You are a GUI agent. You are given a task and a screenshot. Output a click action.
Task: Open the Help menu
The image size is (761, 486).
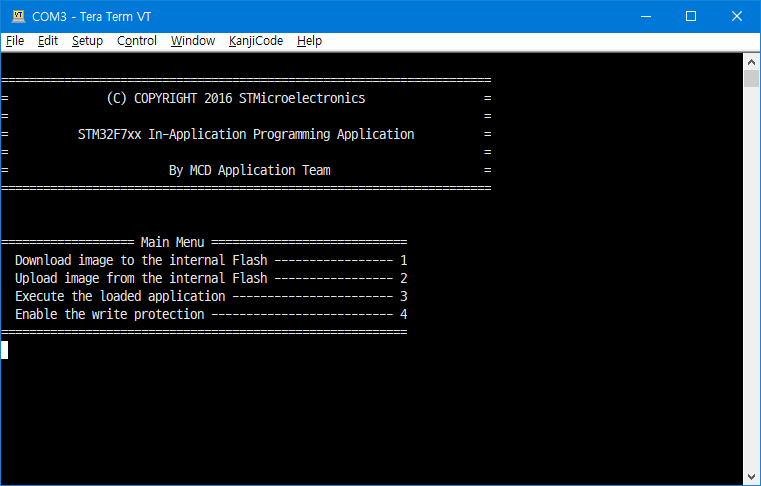pos(309,41)
